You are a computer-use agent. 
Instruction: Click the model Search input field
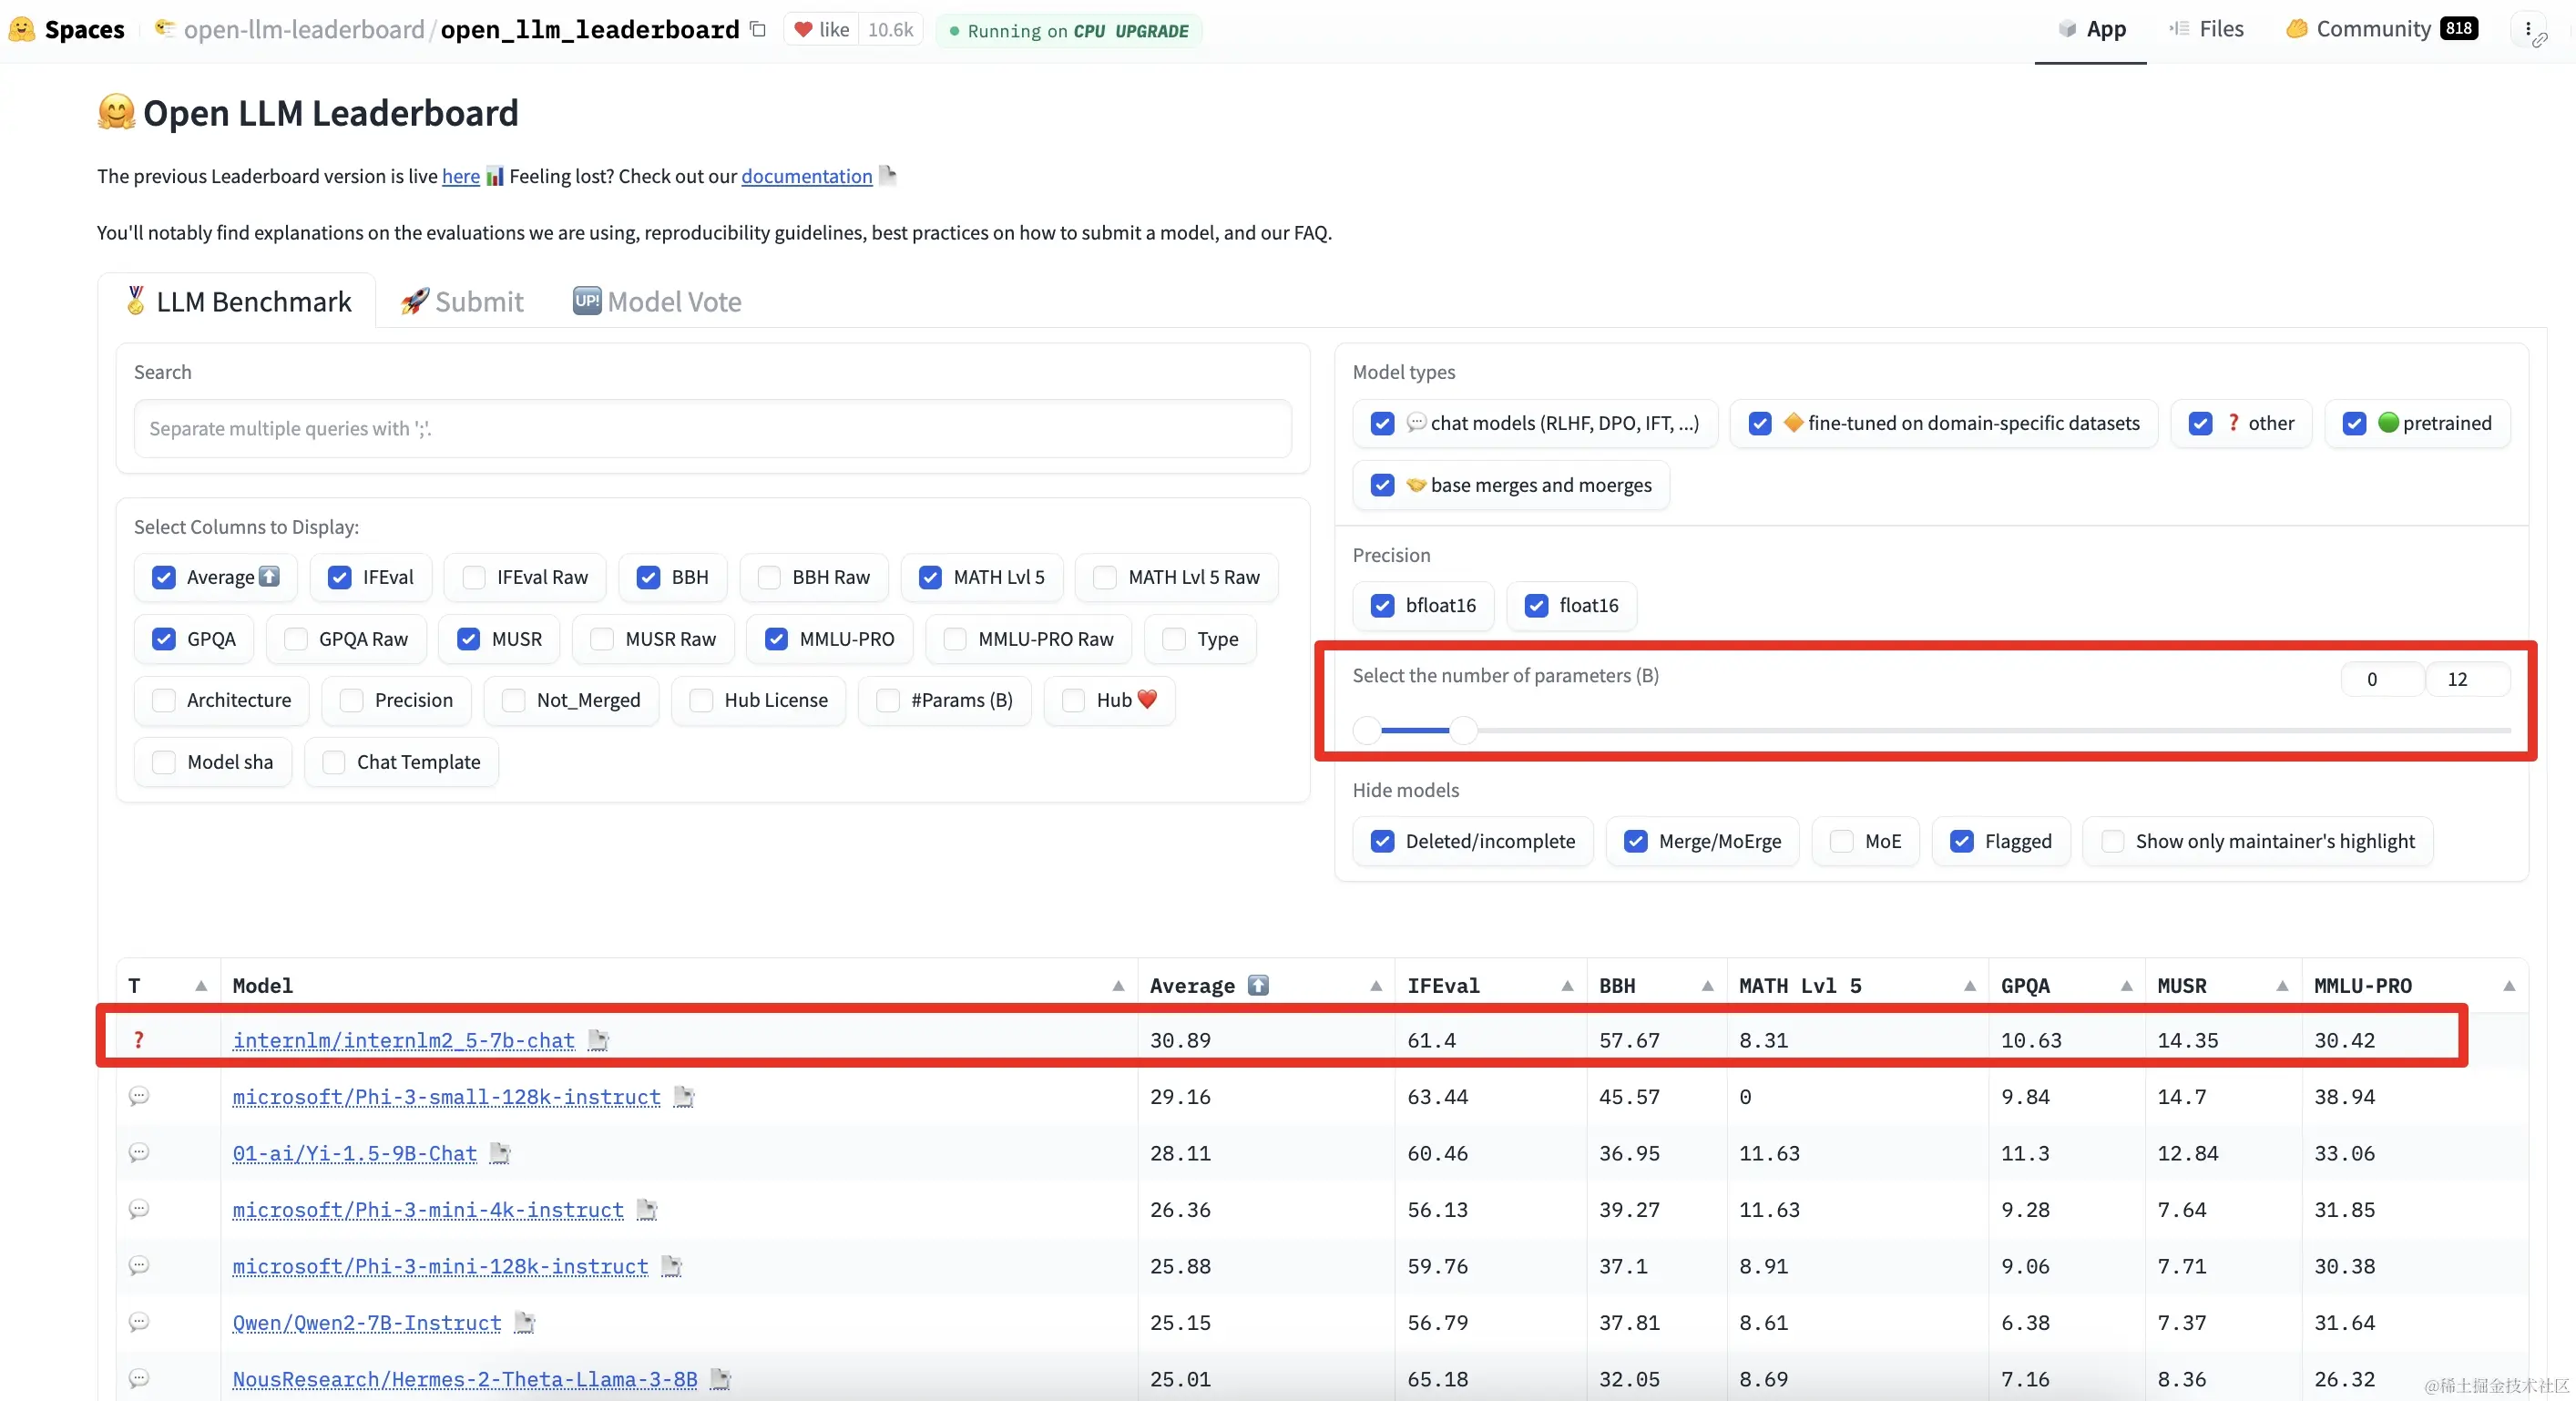click(712, 428)
